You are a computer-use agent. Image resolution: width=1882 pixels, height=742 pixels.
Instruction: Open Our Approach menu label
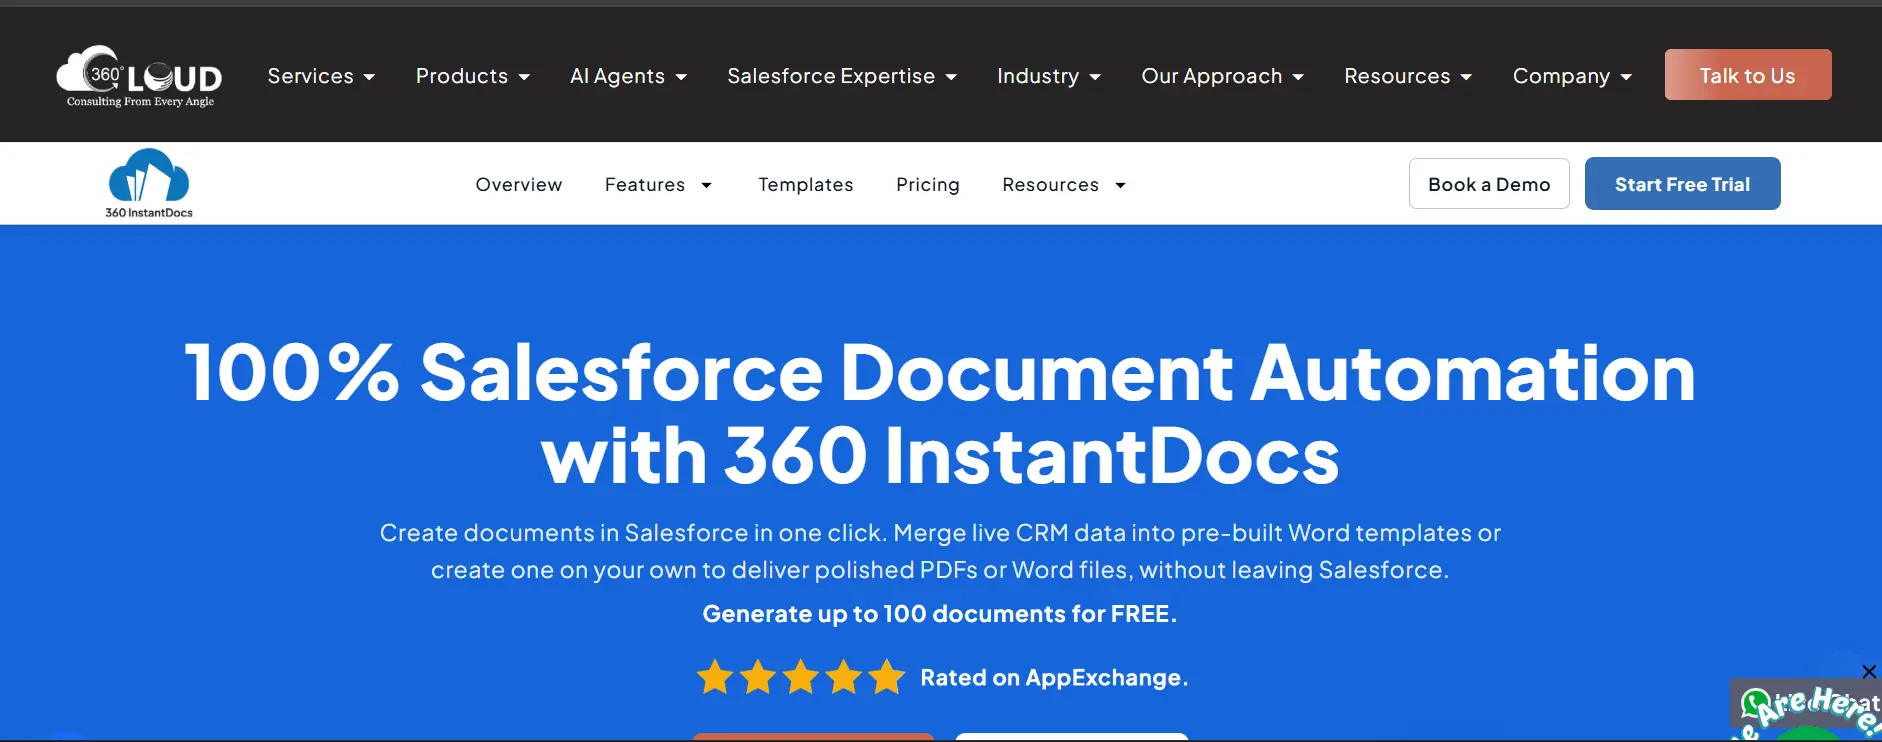pyautogui.click(x=1212, y=76)
